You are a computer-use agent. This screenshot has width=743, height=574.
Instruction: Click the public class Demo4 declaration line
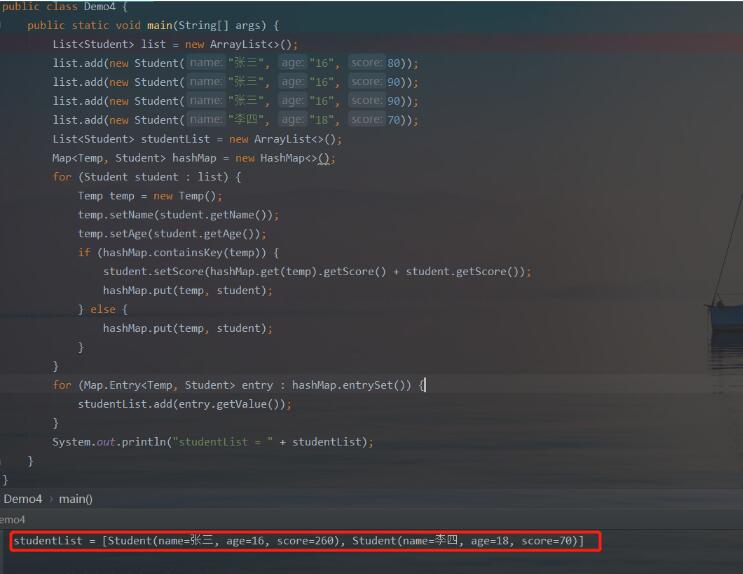[64, 7]
